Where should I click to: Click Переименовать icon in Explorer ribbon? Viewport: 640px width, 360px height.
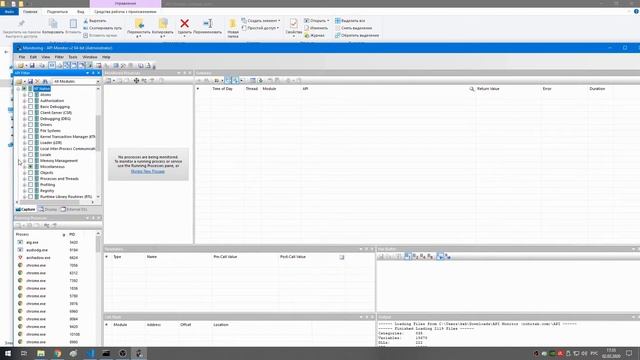point(207,24)
